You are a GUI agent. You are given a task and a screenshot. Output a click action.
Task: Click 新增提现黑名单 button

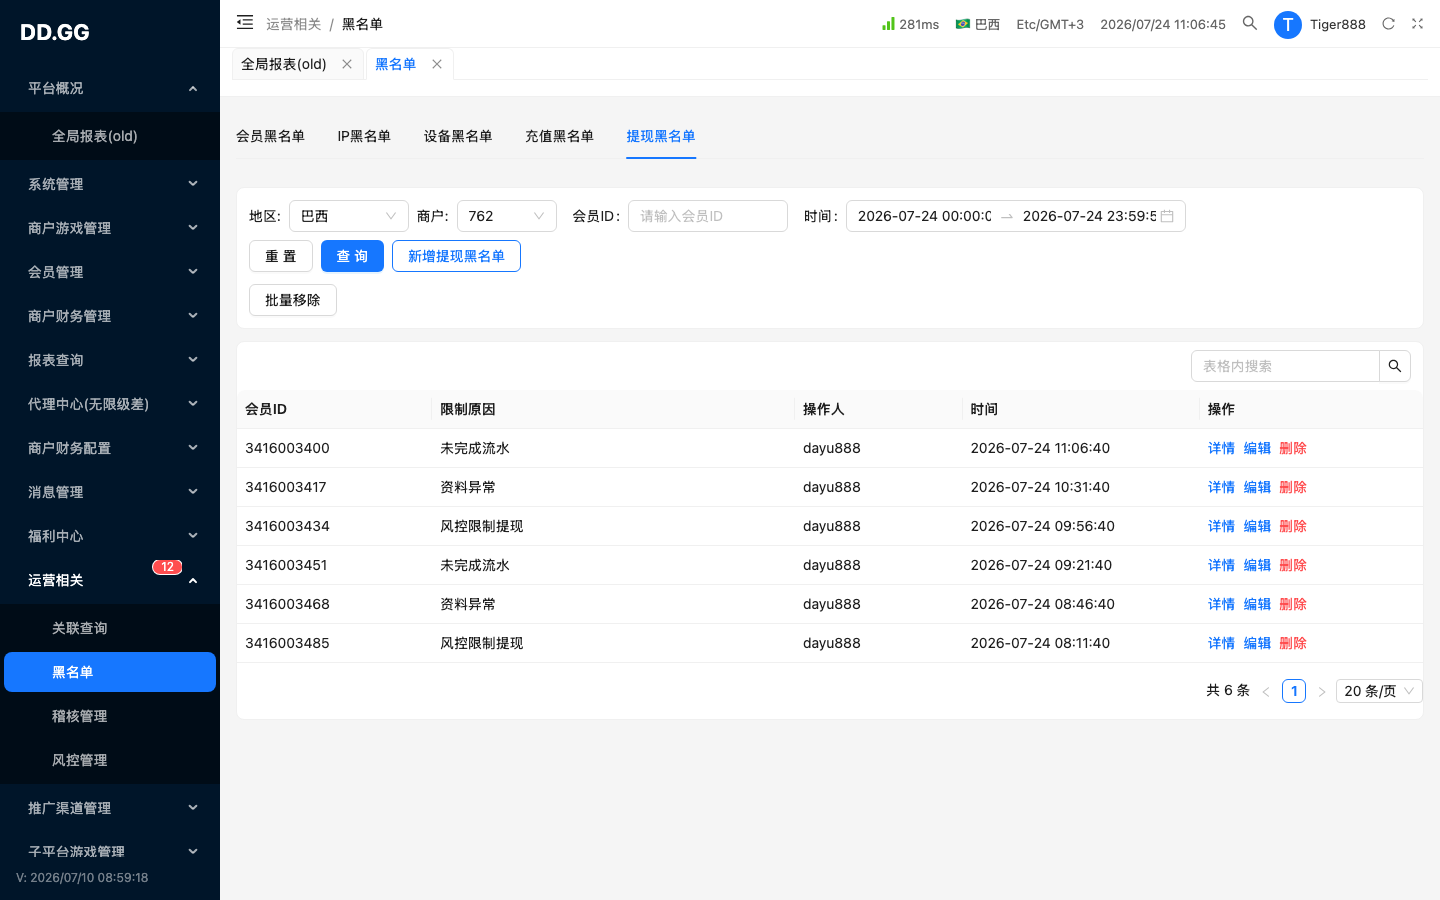coord(456,256)
